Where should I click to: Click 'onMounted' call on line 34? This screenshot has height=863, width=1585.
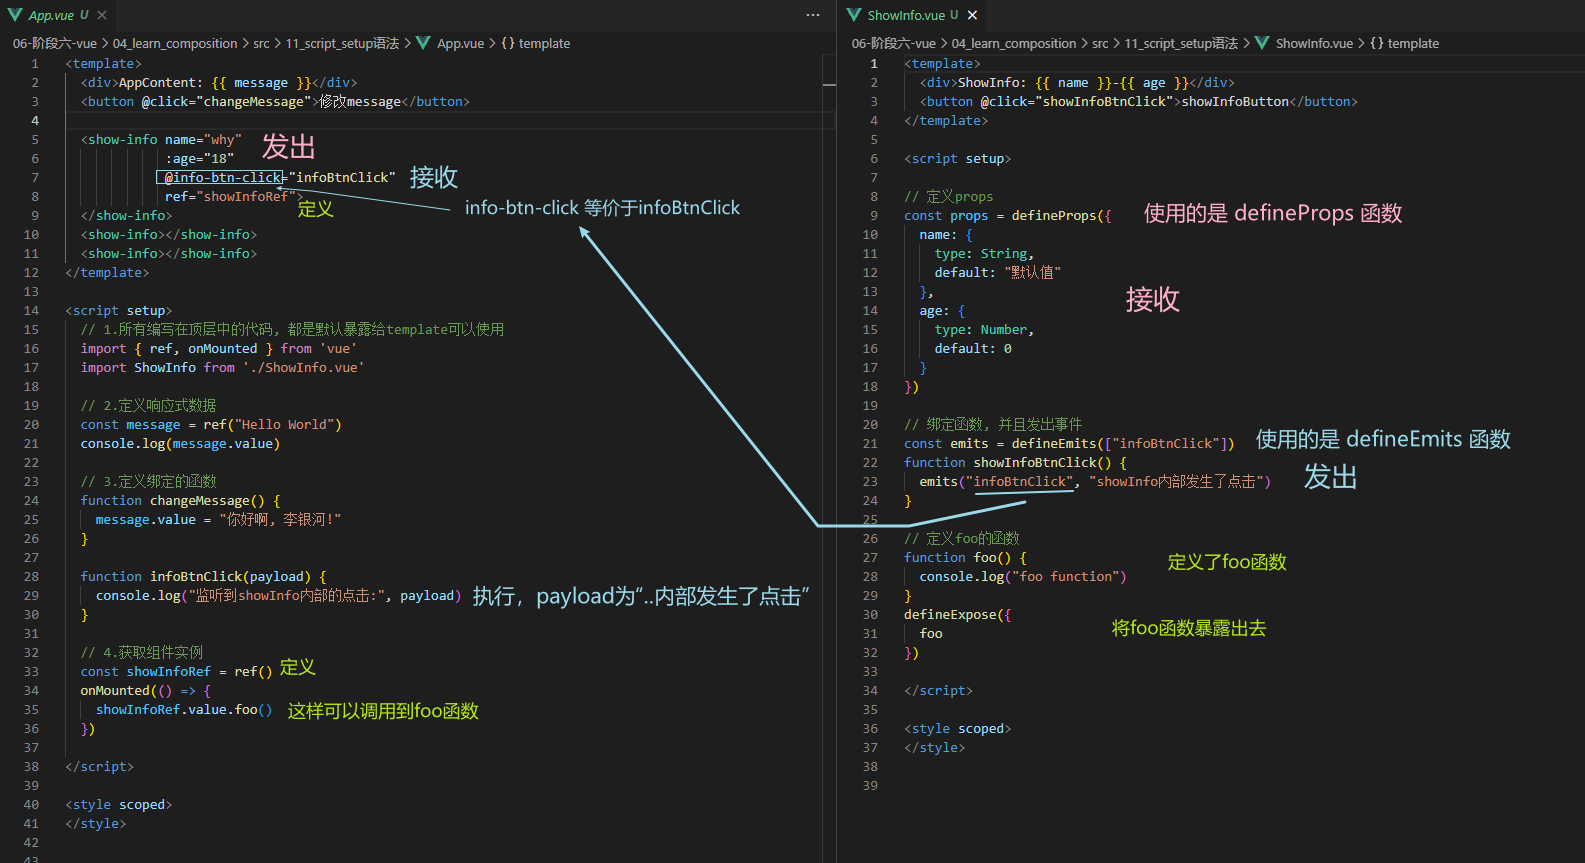click(115, 690)
